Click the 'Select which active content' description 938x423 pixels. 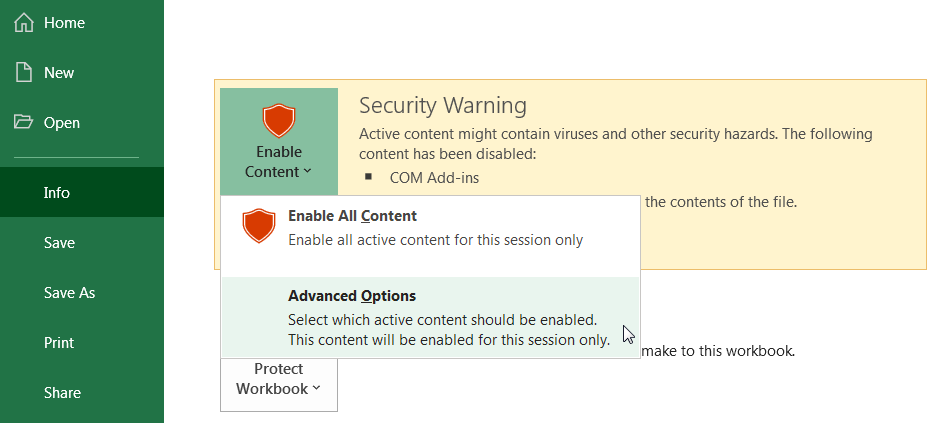[x=442, y=320]
